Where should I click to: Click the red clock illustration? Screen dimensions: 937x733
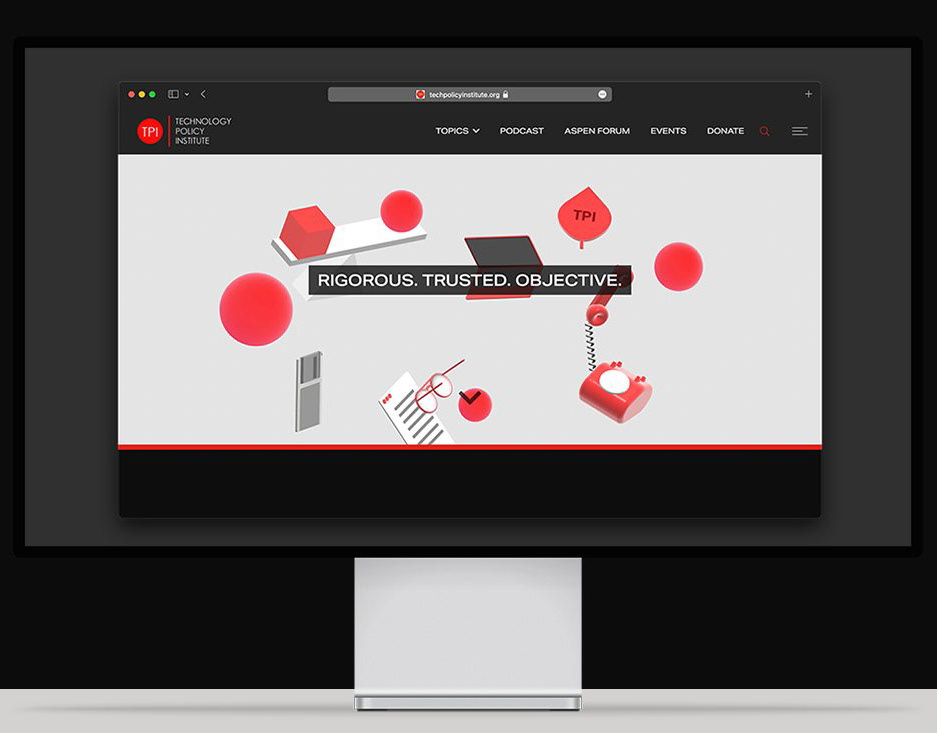pyautogui.click(x=475, y=404)
